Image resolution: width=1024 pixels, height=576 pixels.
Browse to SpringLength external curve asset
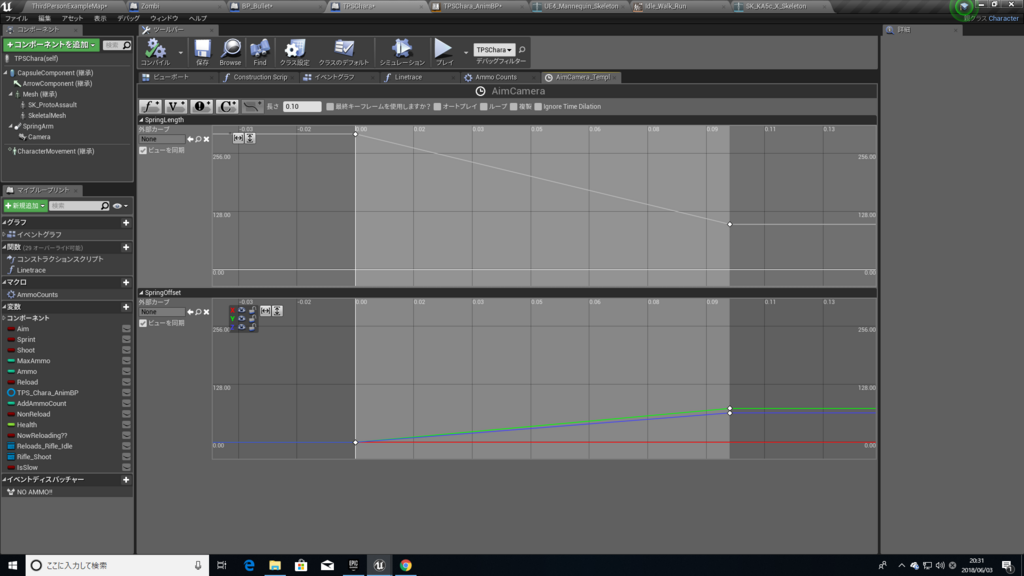199,139
